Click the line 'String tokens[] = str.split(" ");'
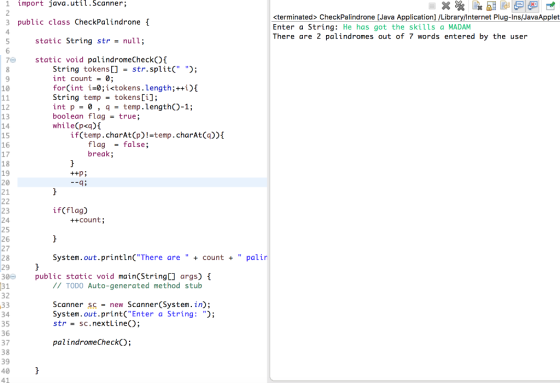The width and height of the screenshot is (560, 383). pos(125,69)
